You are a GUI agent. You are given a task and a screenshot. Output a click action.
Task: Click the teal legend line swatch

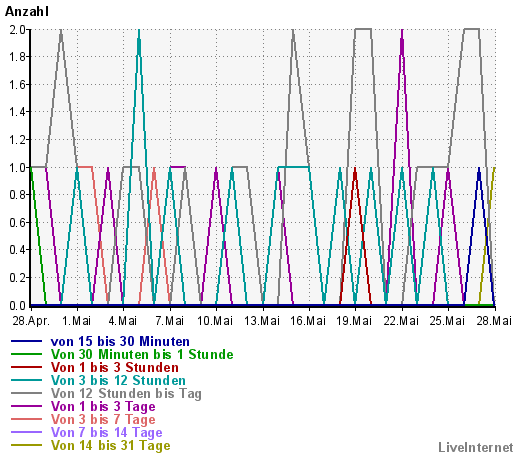click(27, 380)
